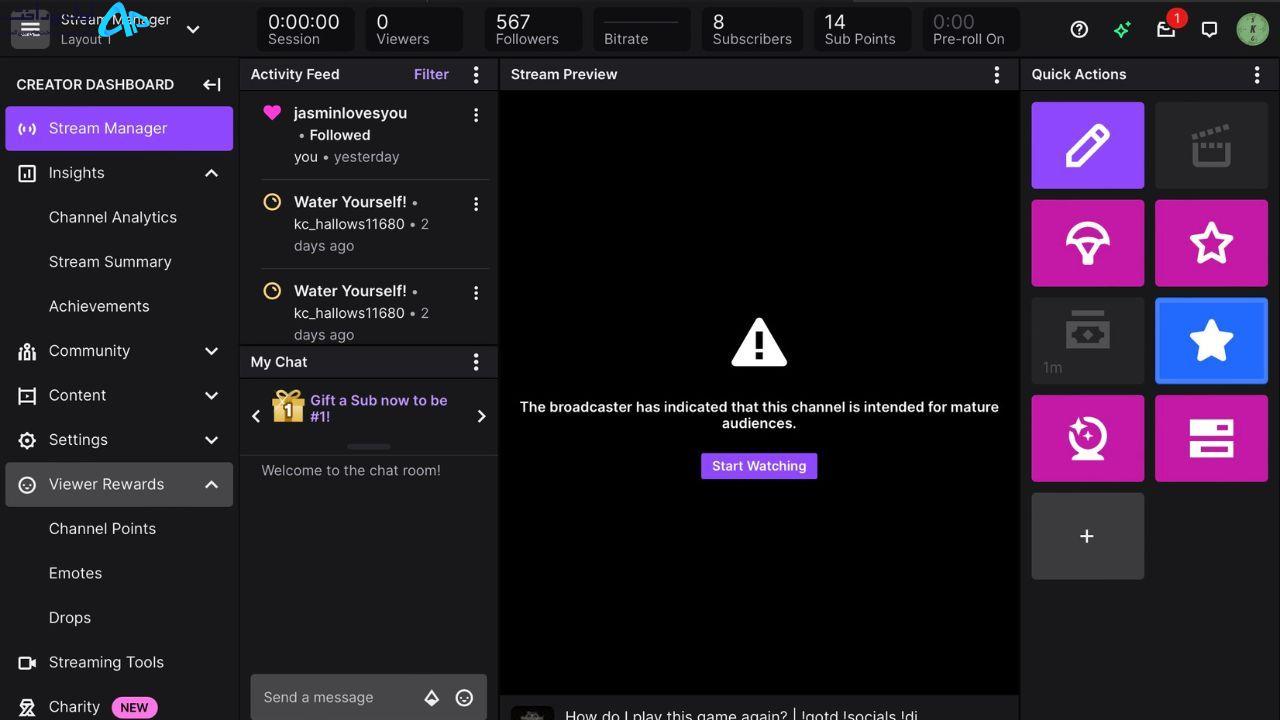Image resolution: width=1280 pixels, height=720 pixels.
Task: Click the 1m ad quick action tile
Action: tap(1088, 341)
